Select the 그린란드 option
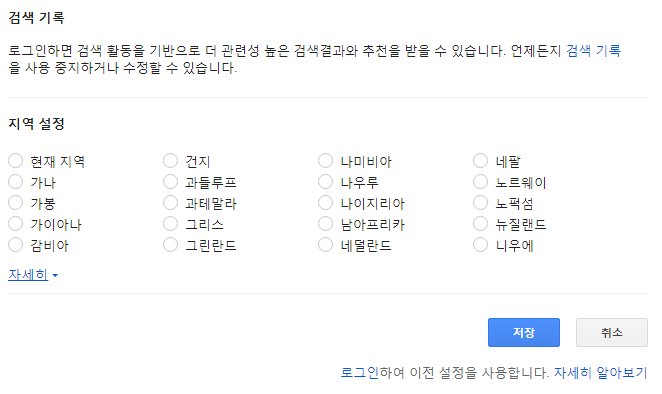The image size is (662, 394). click(171, 245)
